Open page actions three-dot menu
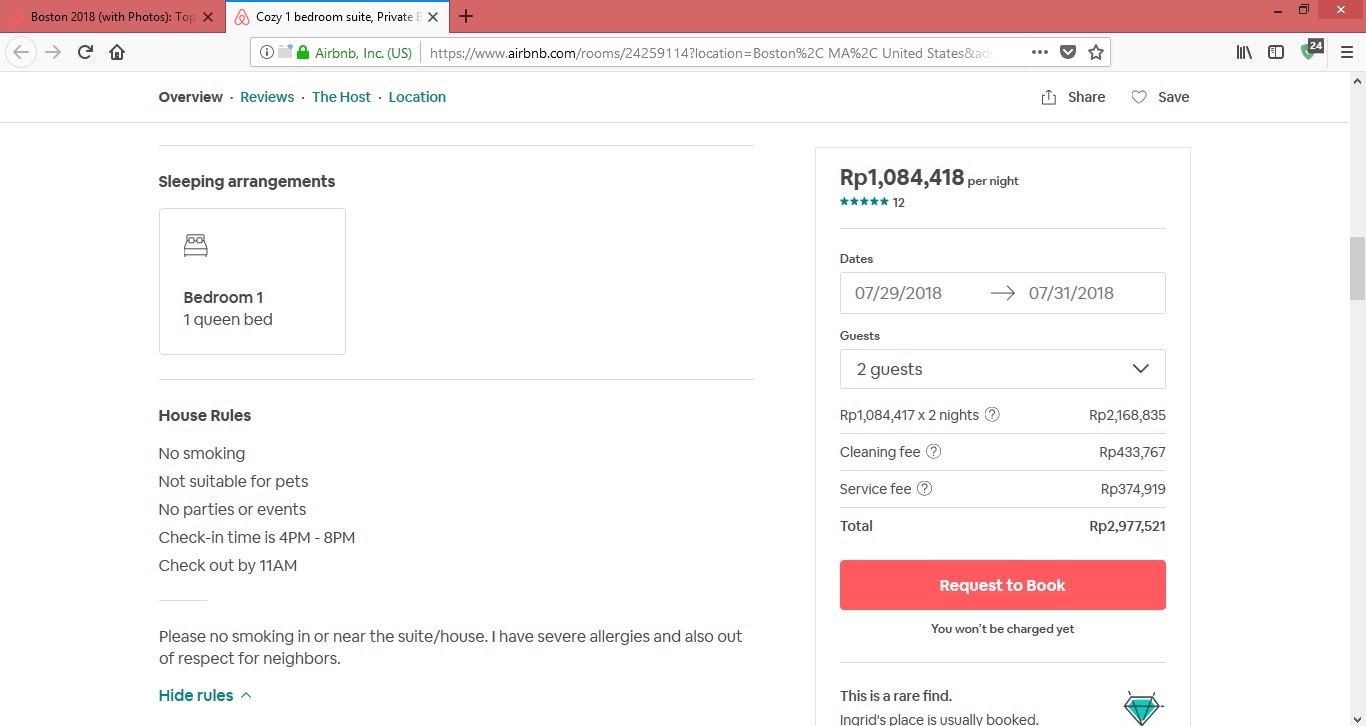The width and height of the screenshot is (1366, 726). pos(1040,53)
